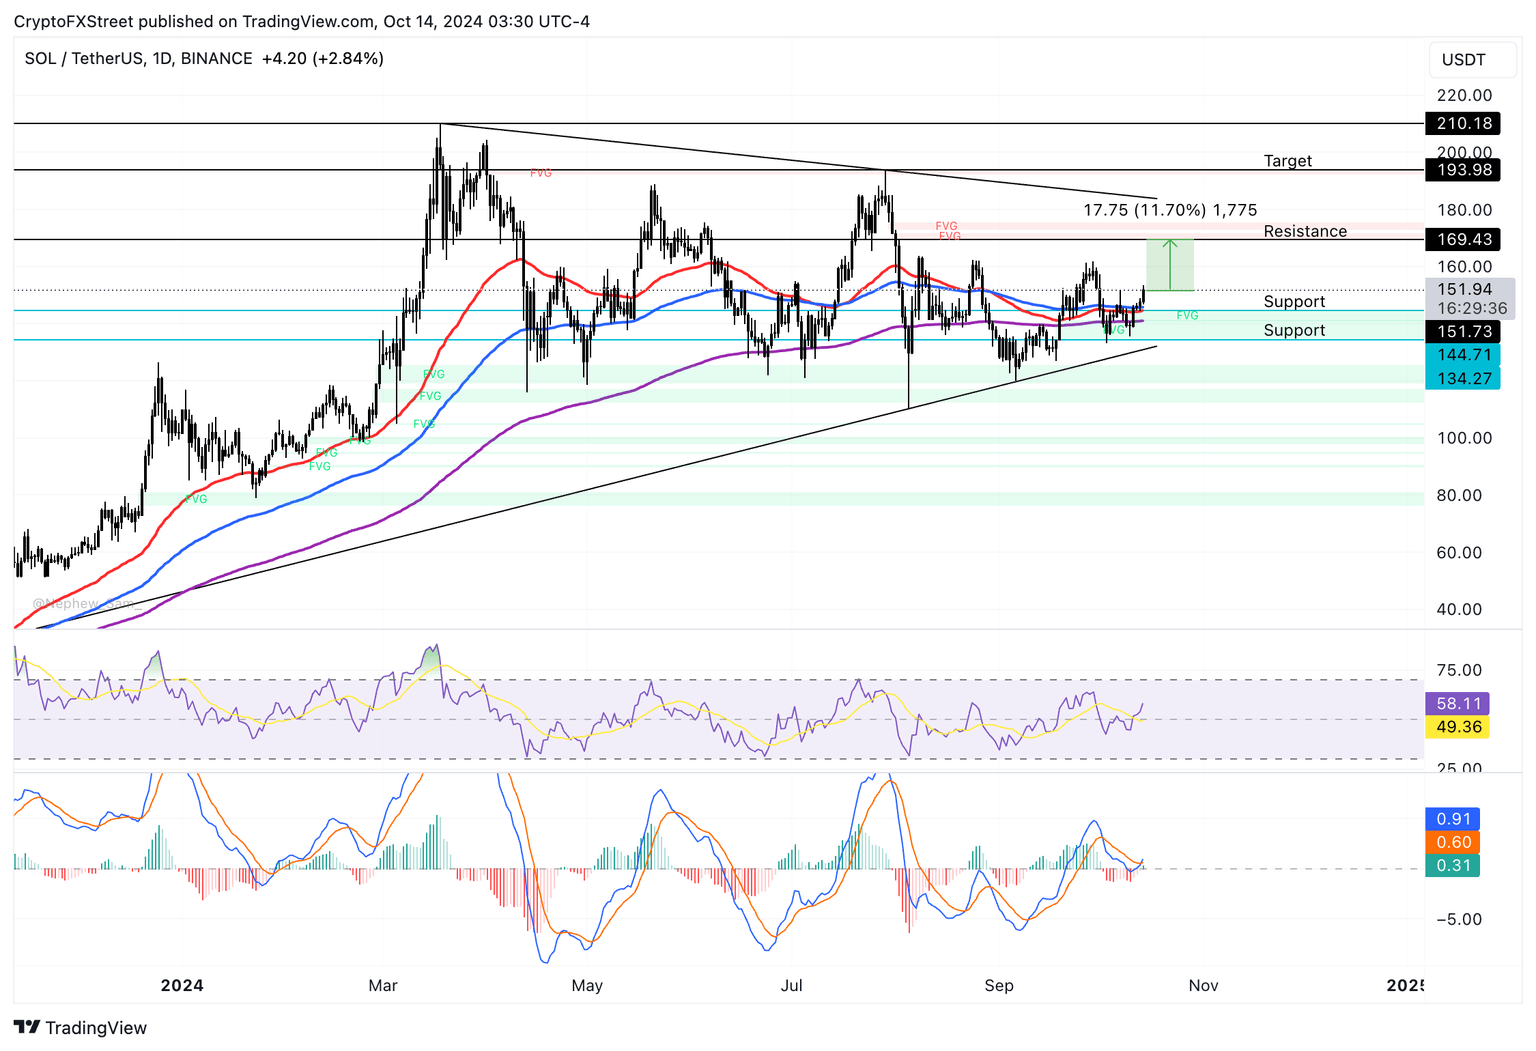The width and height of the screenshot is (1536, 1051).
Task: Click the Sep label on time axis
Action: pyautogui.click(x=999, y=986)
